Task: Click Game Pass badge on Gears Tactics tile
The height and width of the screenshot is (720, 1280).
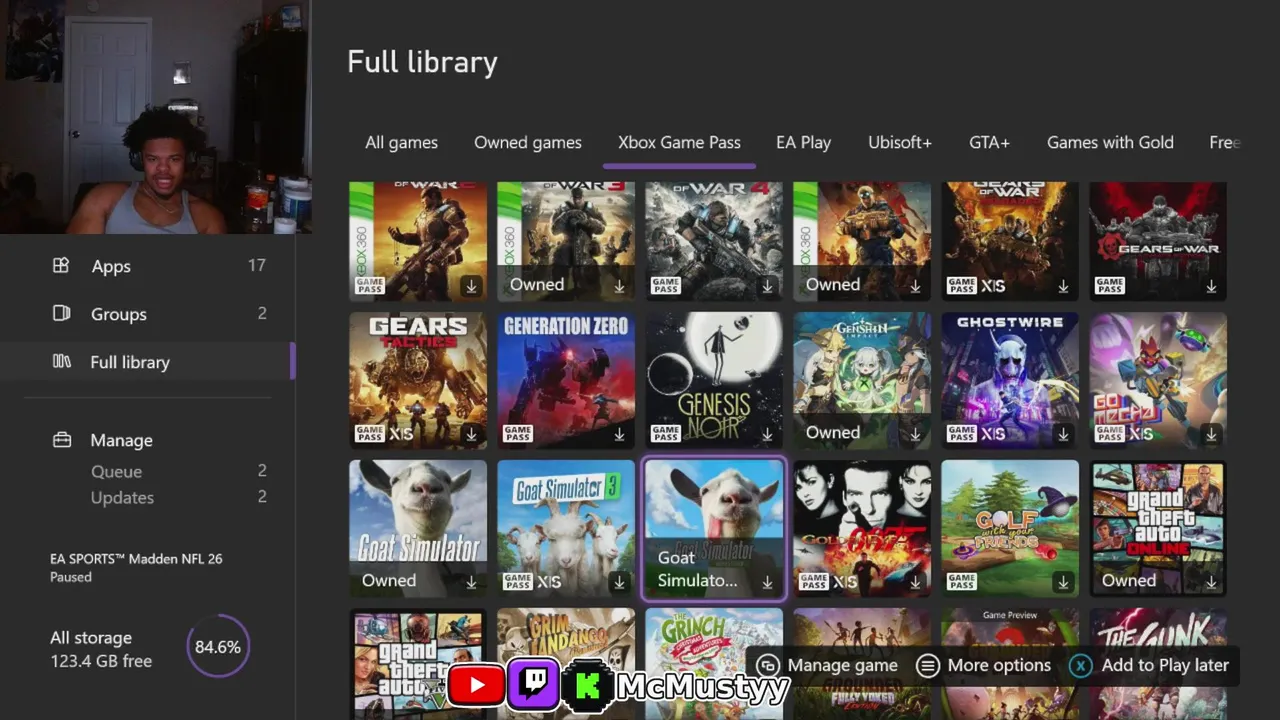Action: [370, 434]
